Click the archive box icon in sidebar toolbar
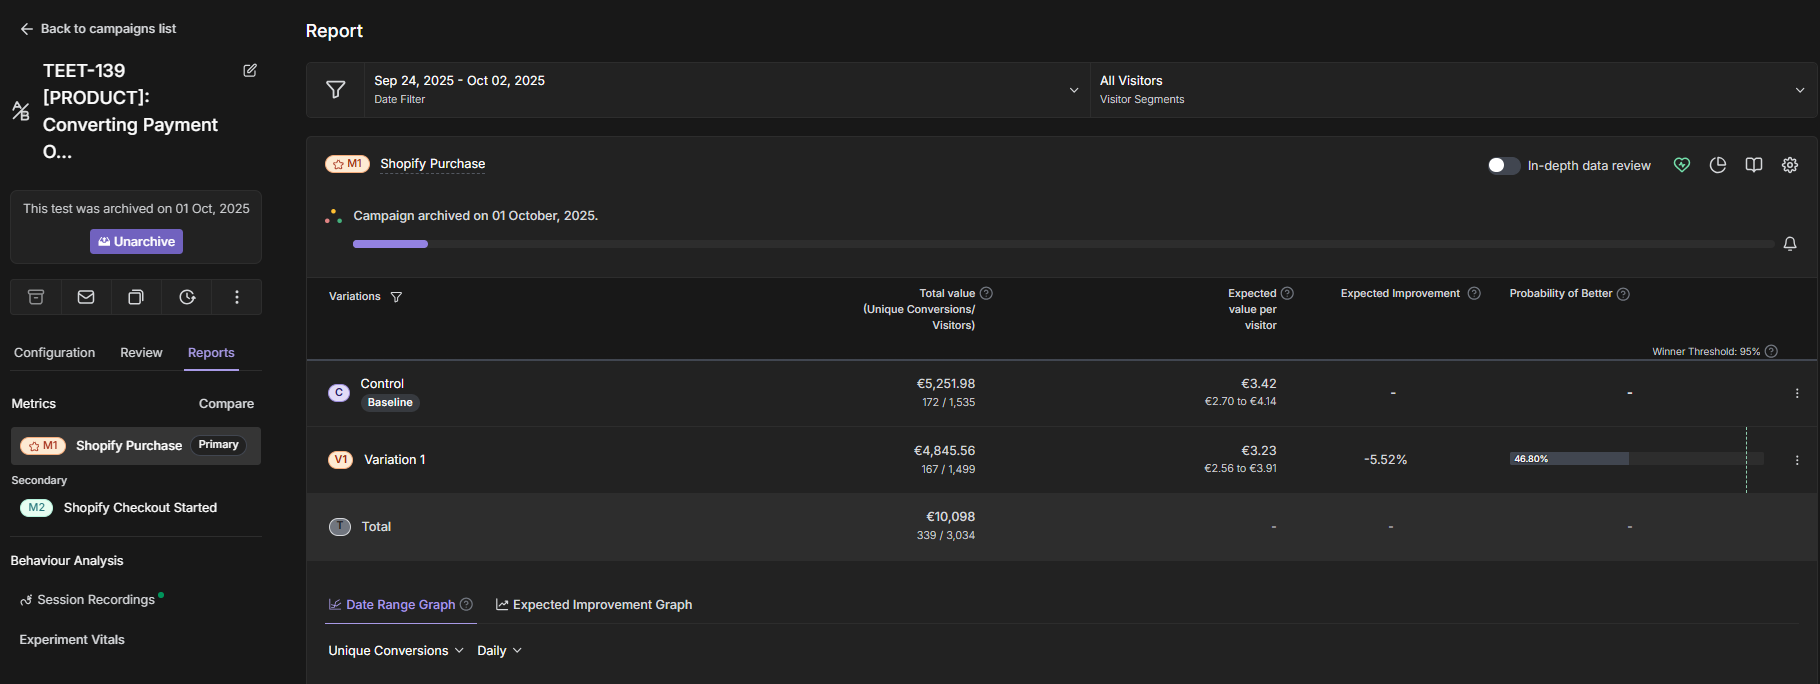The image size is (1820, 684). 36,297
